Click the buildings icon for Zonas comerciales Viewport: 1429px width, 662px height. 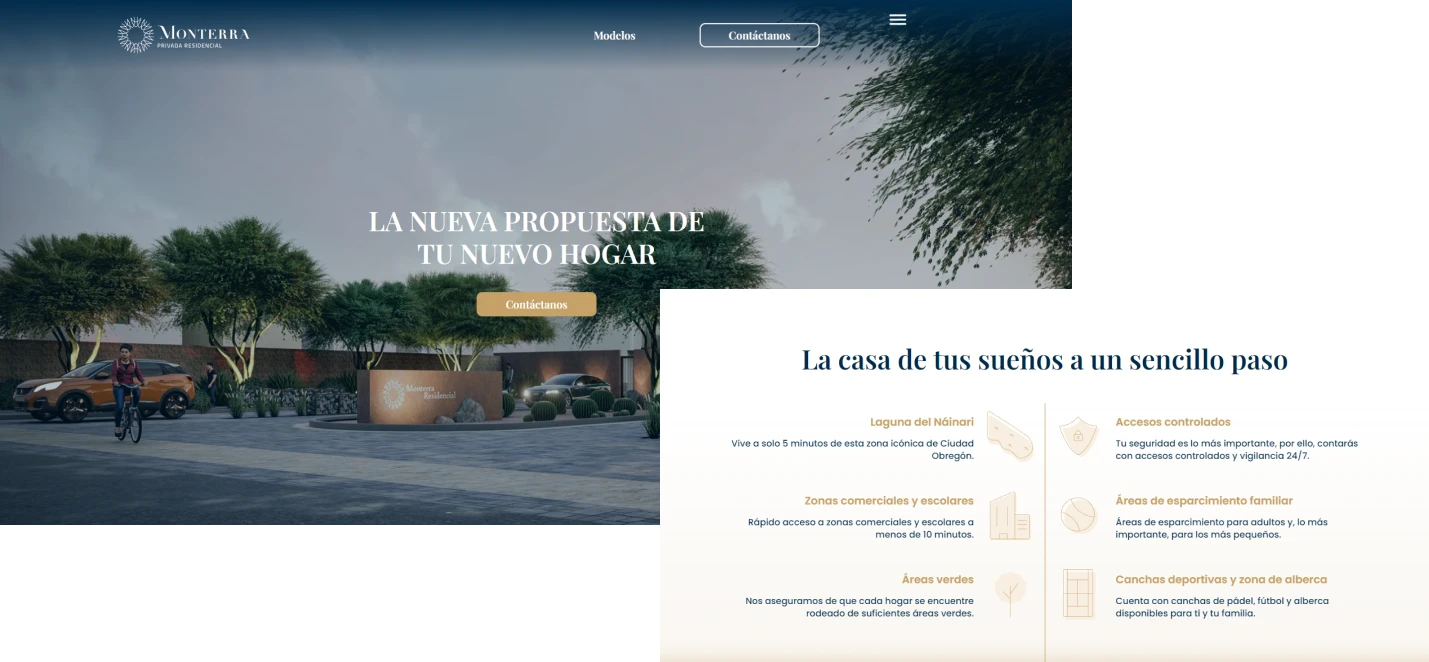pos(1009,516)
